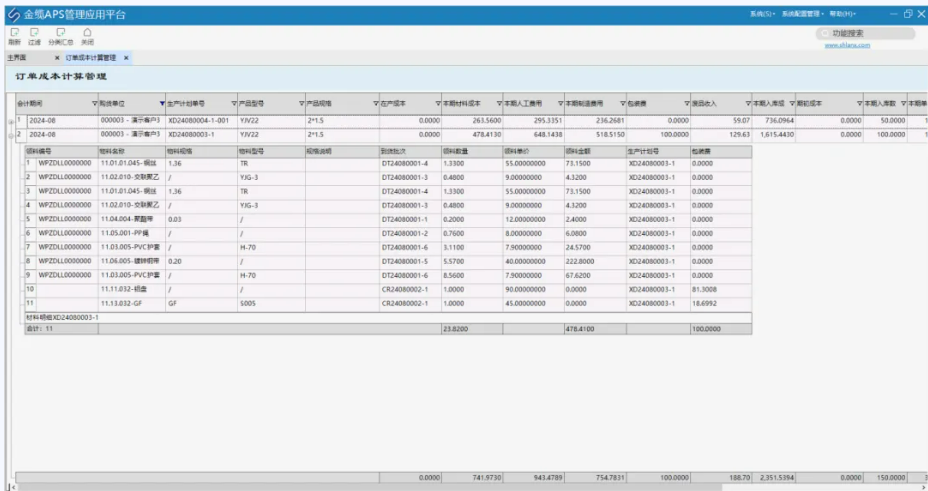Select quantity cell 5.5700

coord(472,261)
